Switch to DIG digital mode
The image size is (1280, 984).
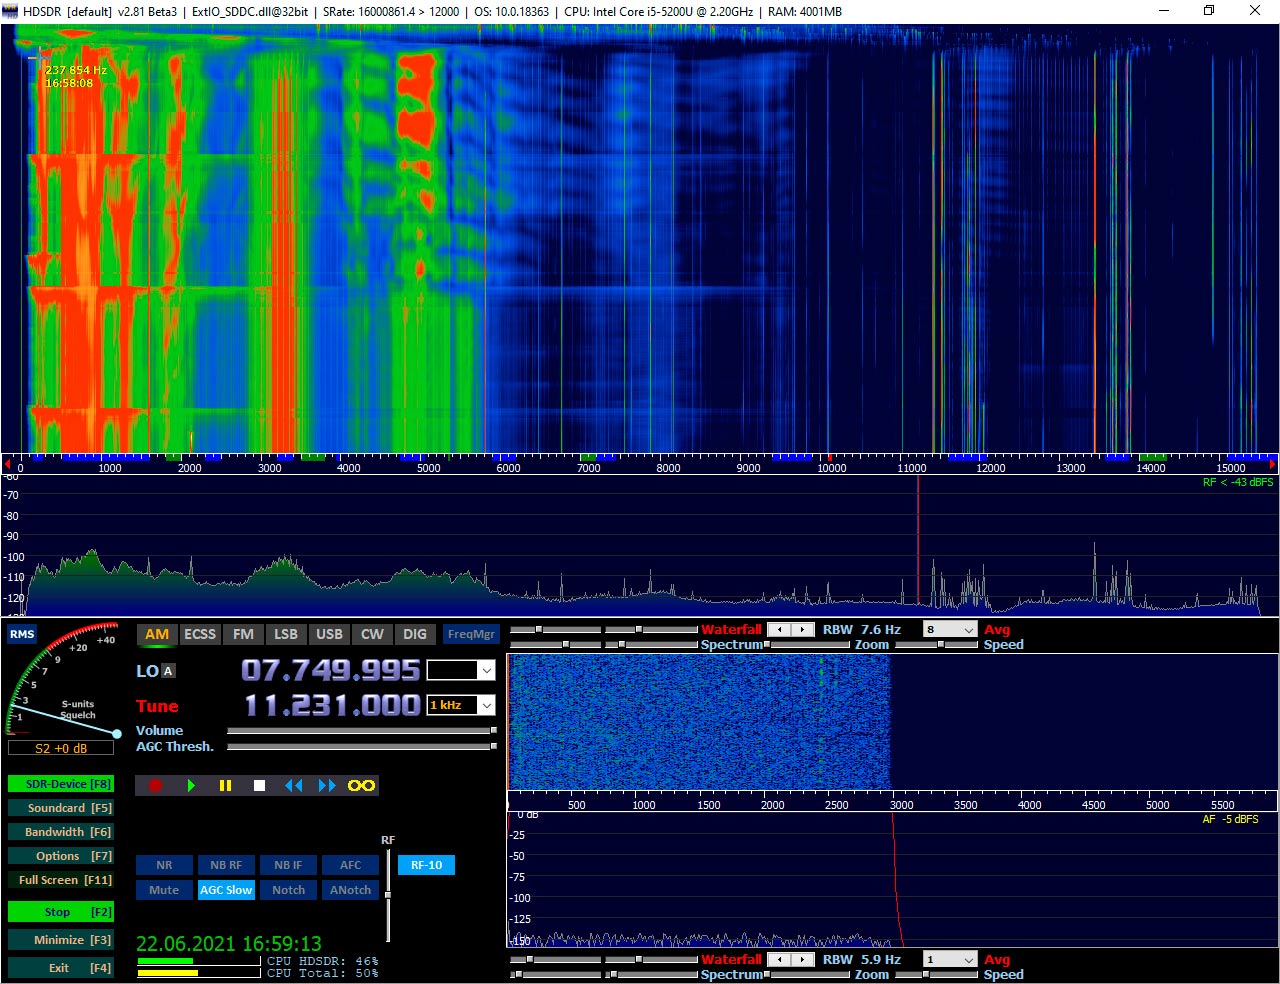415,634
